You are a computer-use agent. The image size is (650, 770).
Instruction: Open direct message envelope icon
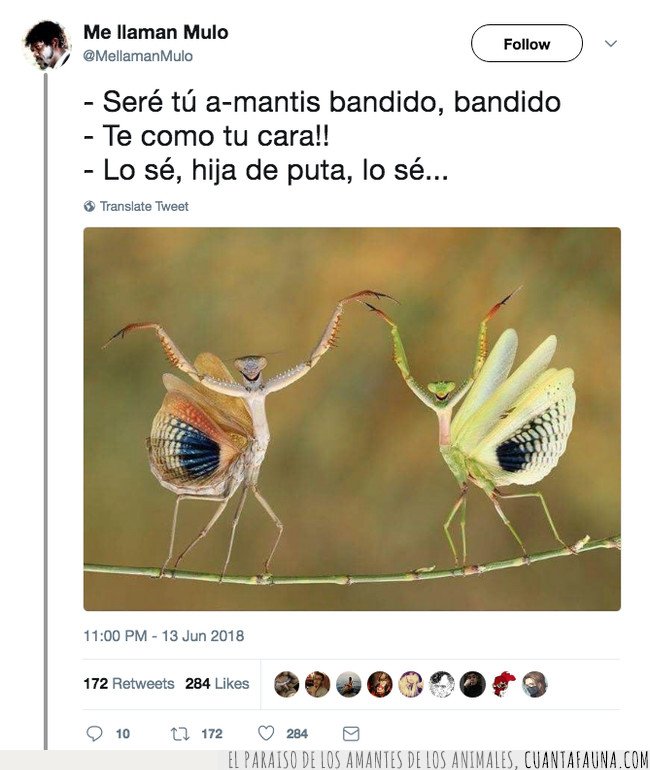click(351, 734)
